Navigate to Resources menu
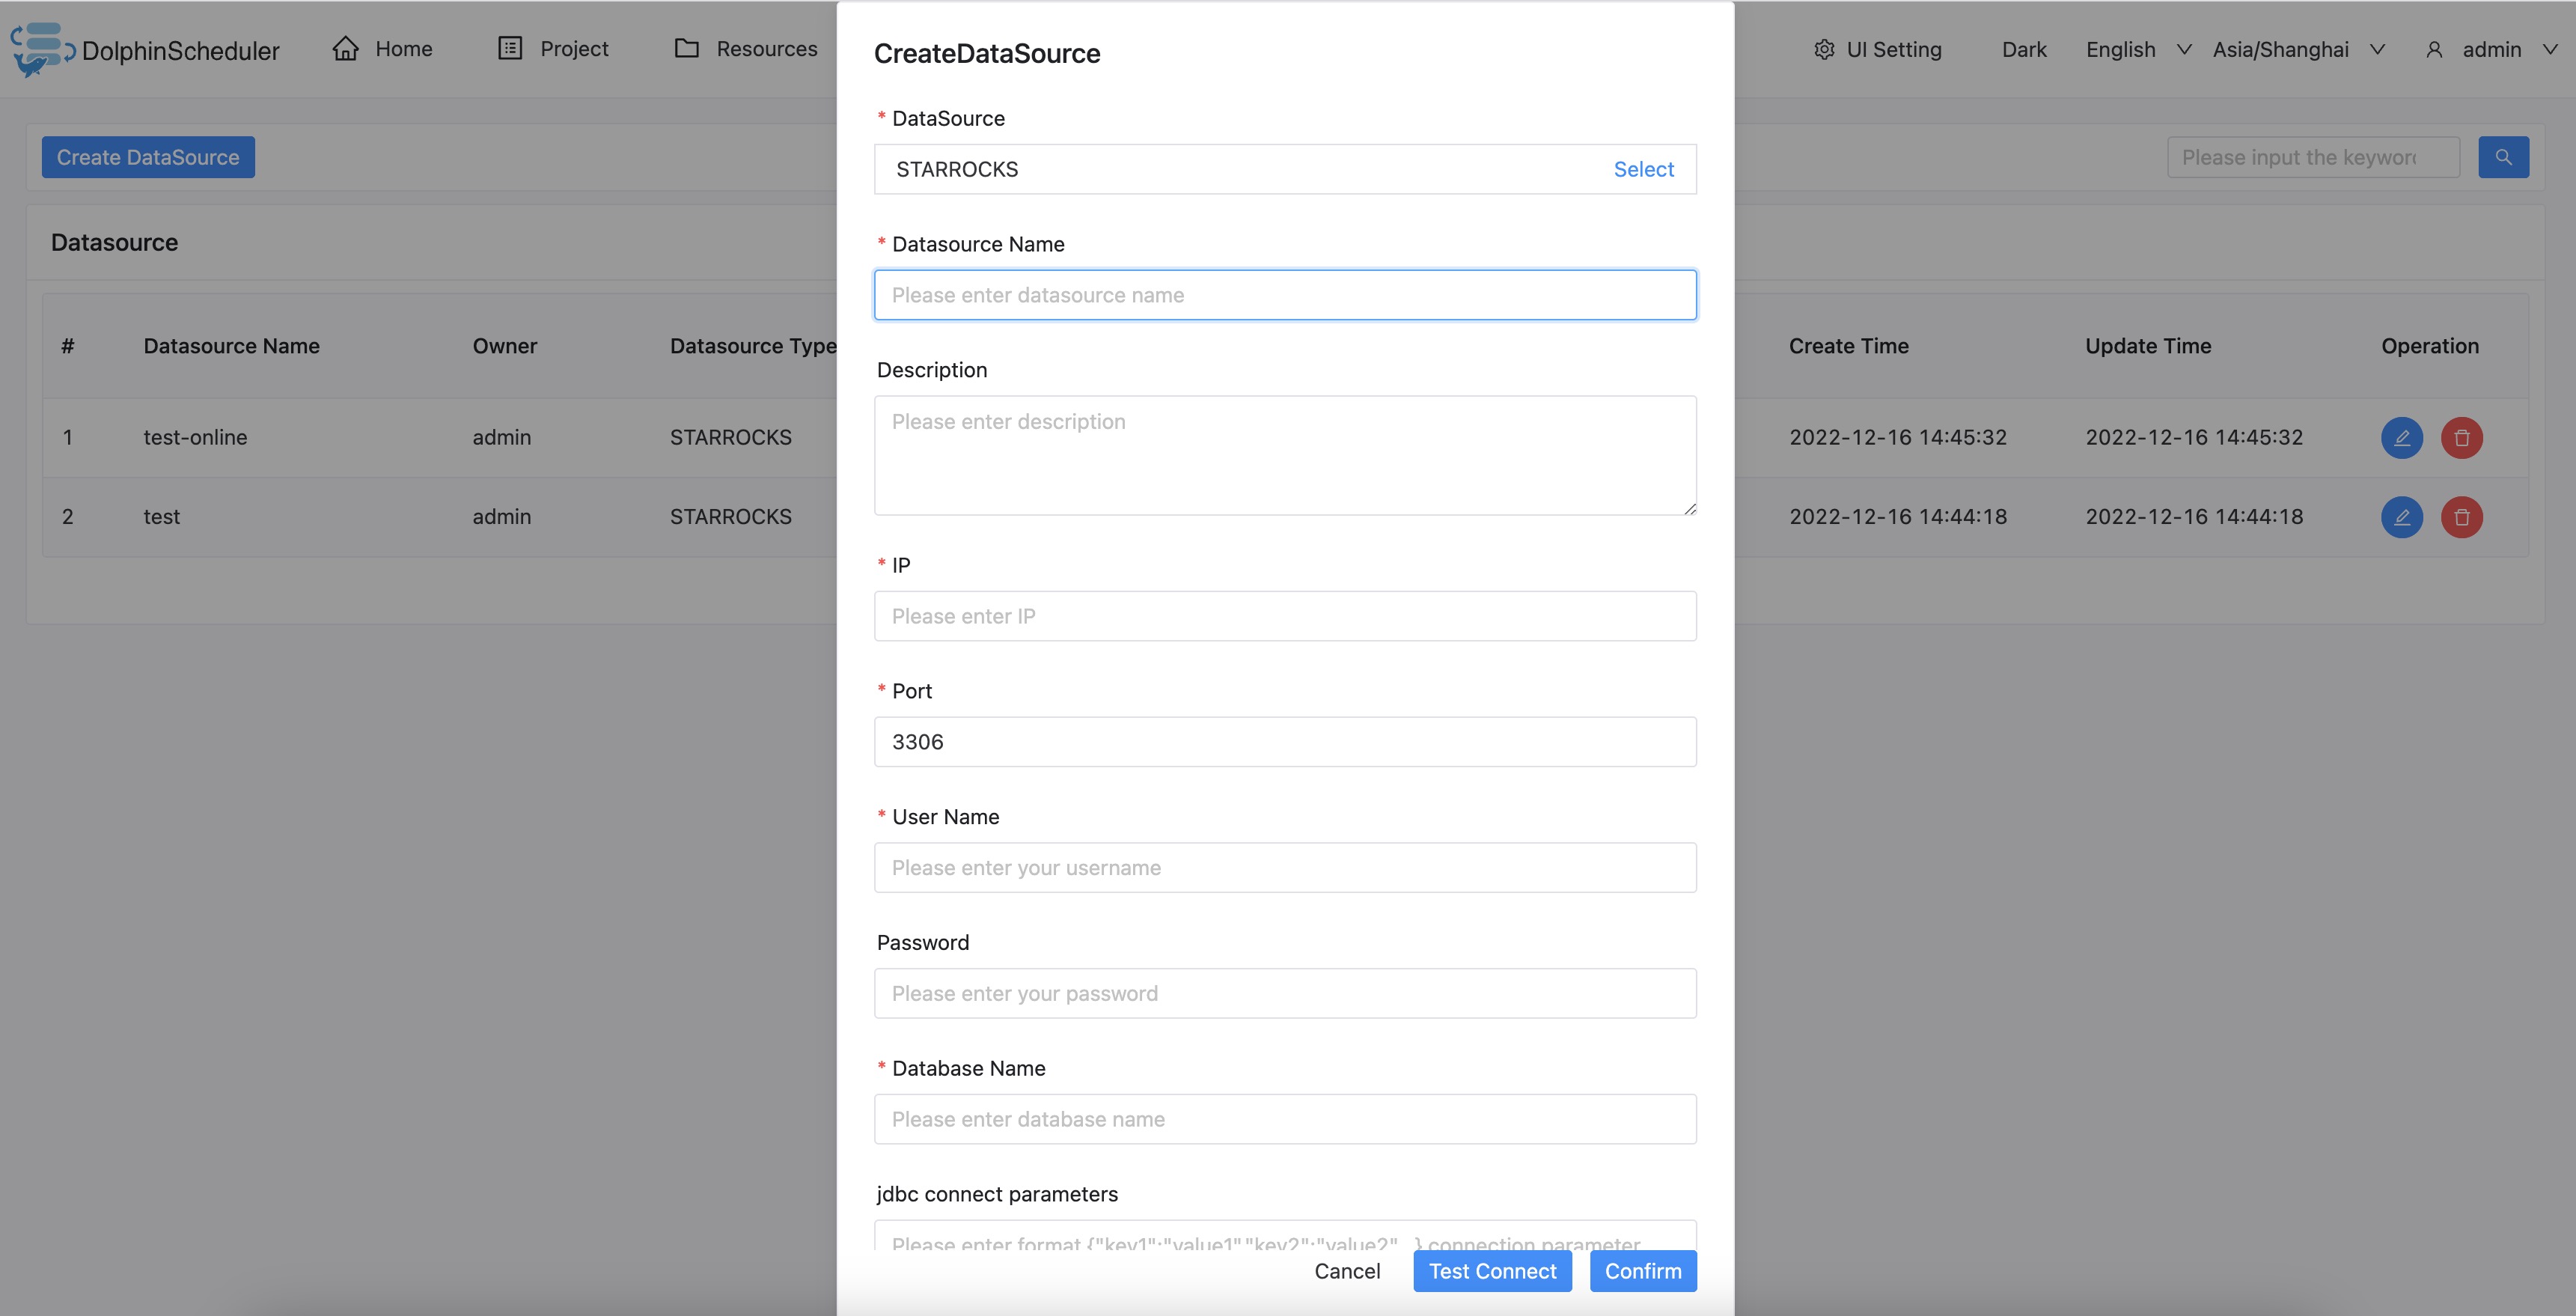 pos(746,49)
